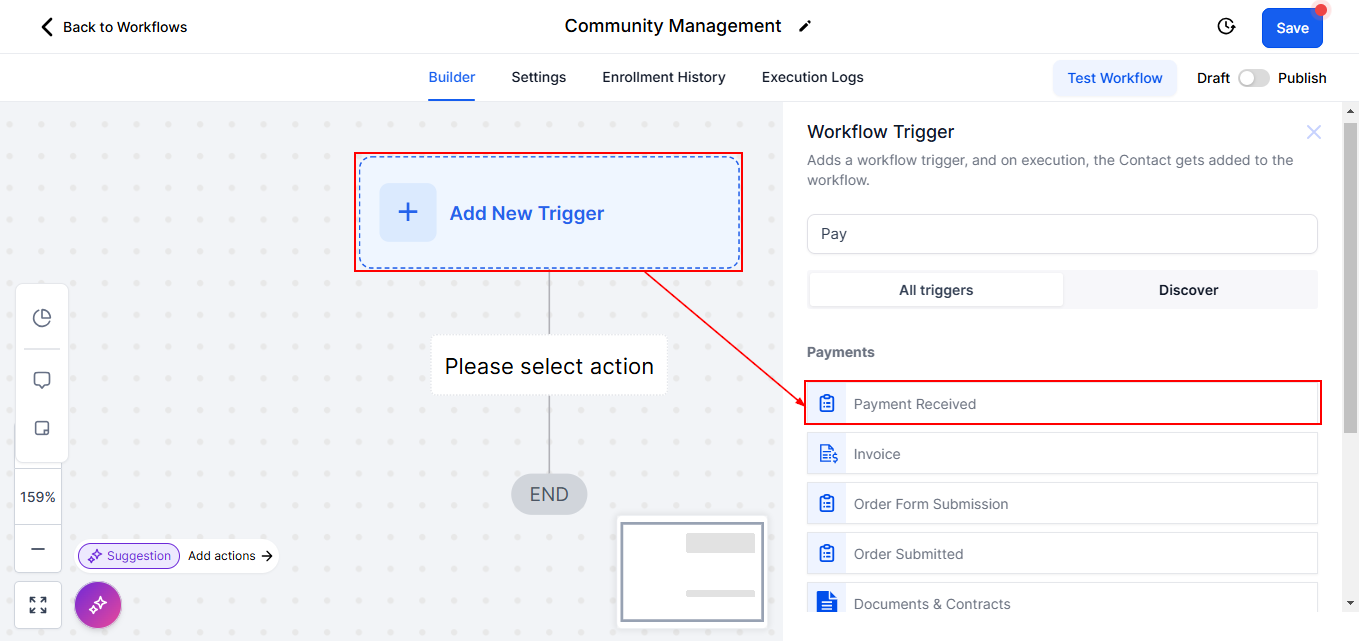Click the Order Submitted clipboard icon

827,554
